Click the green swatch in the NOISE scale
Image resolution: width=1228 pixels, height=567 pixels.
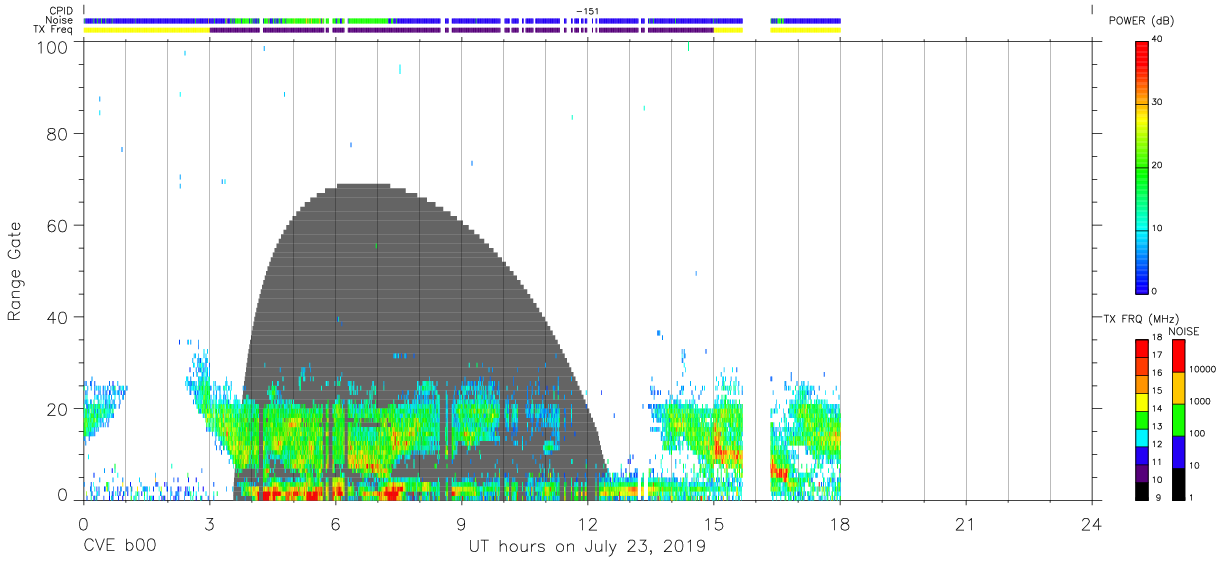[1178, 420]
